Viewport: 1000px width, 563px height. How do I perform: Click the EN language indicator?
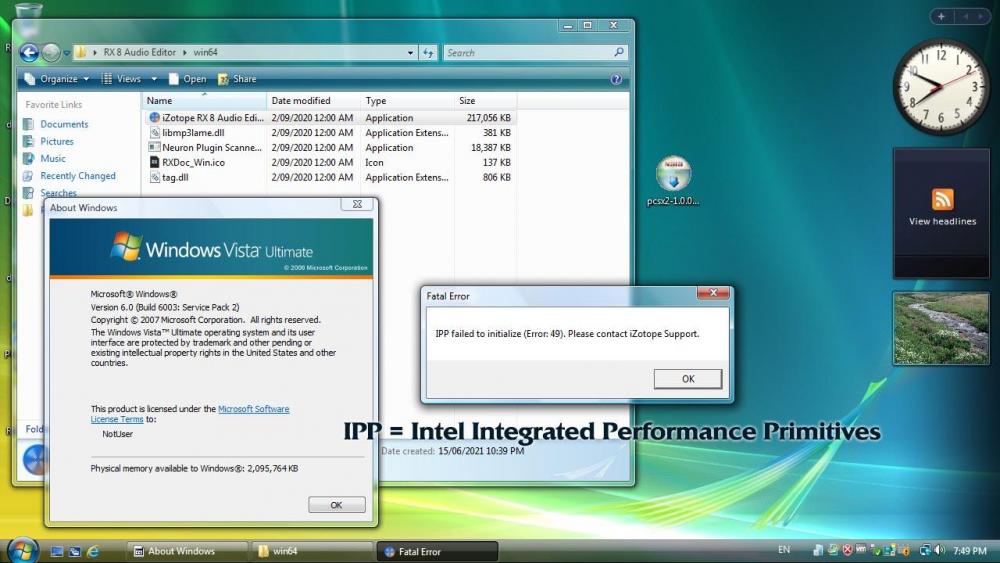[x=784, y=550]
